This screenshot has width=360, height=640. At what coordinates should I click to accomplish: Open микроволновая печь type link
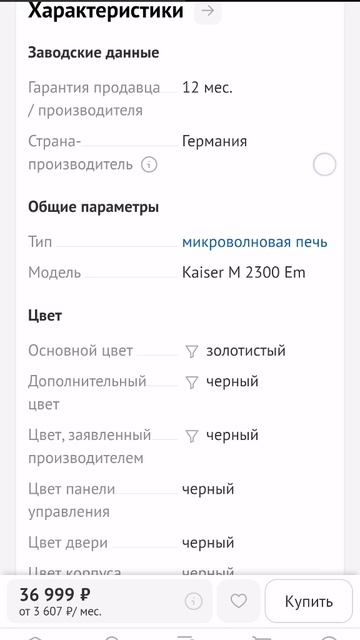pos(255,242)
